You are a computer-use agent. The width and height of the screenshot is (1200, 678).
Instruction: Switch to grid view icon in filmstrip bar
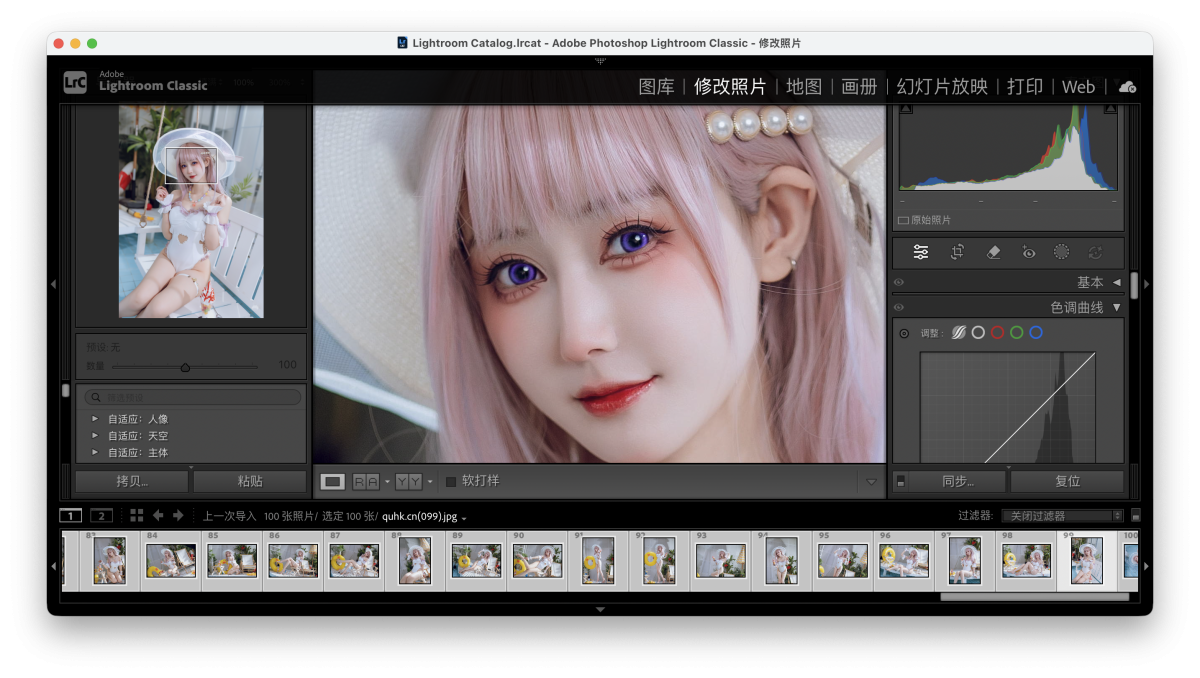pos(137,515)
